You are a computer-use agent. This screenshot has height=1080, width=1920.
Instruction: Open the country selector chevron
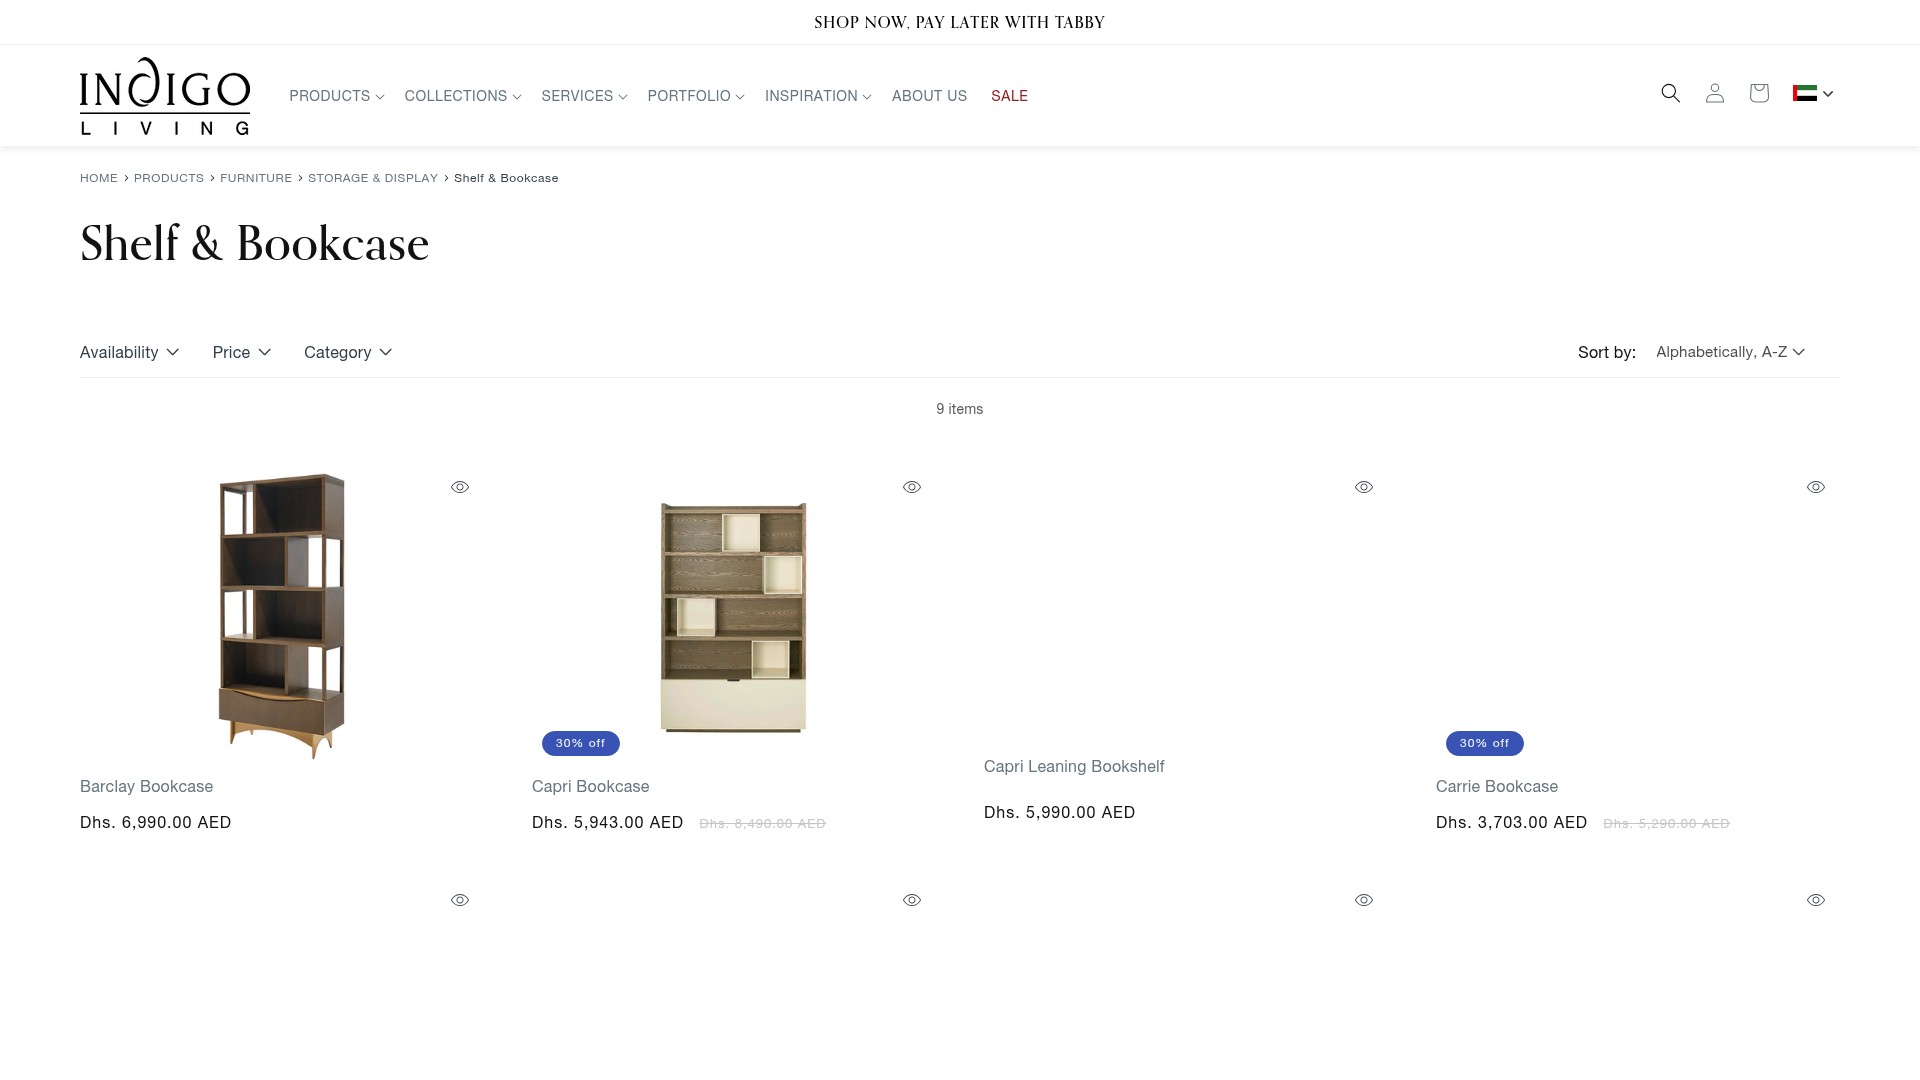tap(1828, 94)
